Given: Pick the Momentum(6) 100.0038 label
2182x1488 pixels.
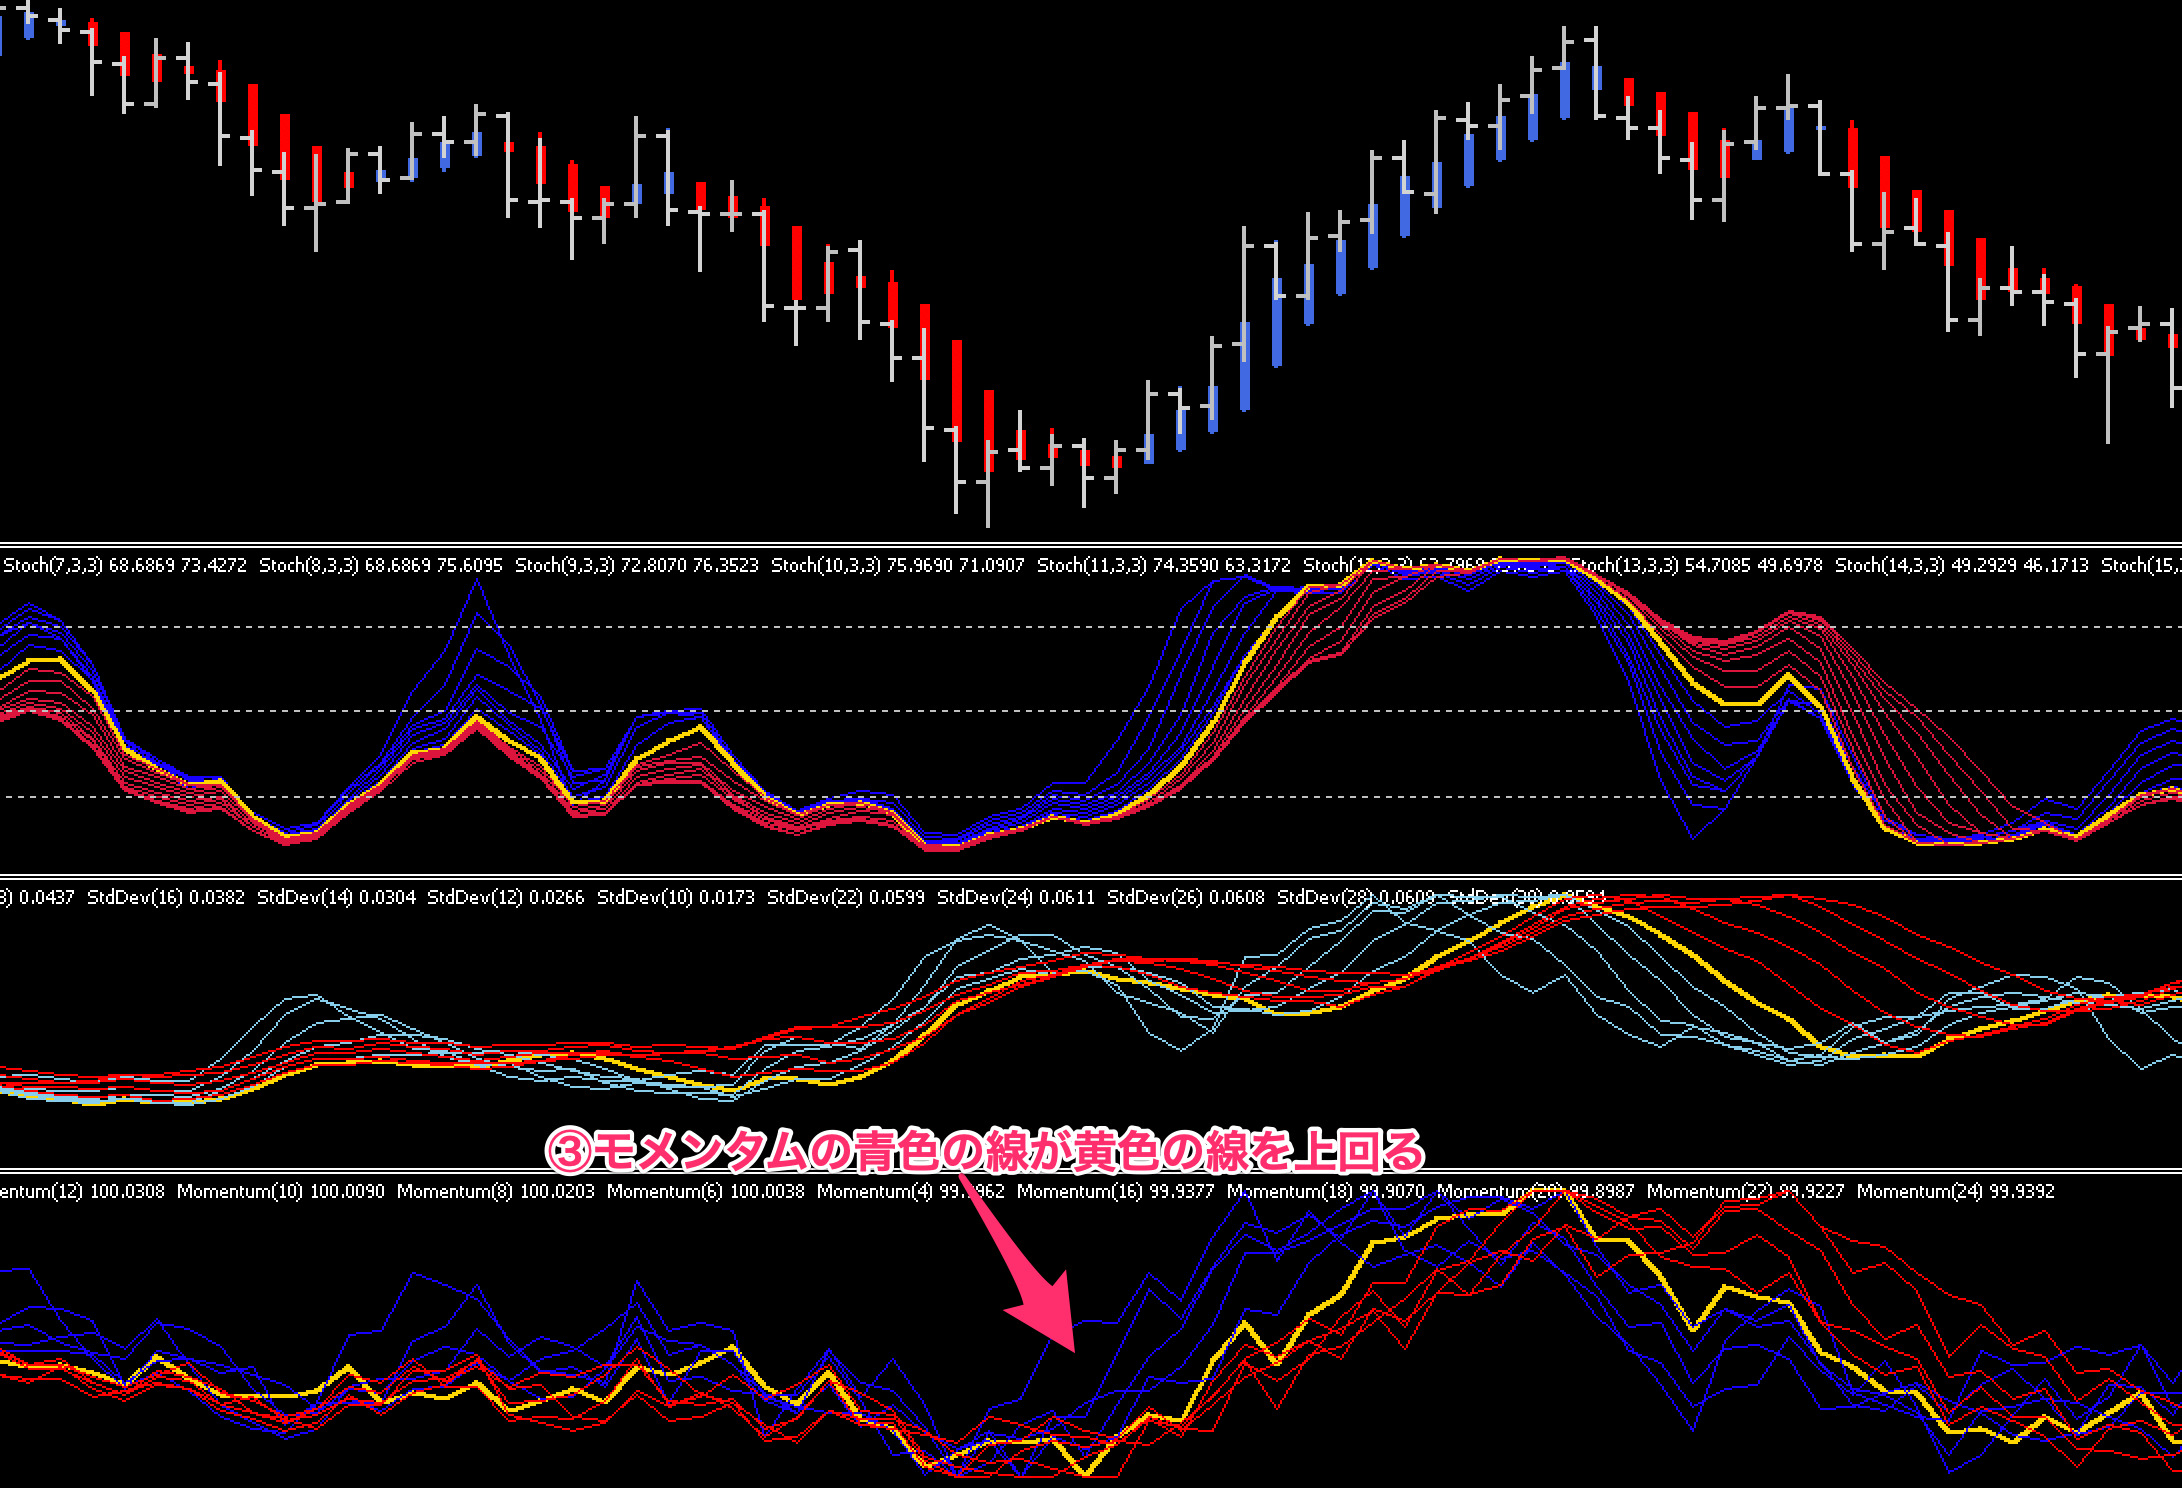Looking at the screenshot, I should [x=706, y=1191].
